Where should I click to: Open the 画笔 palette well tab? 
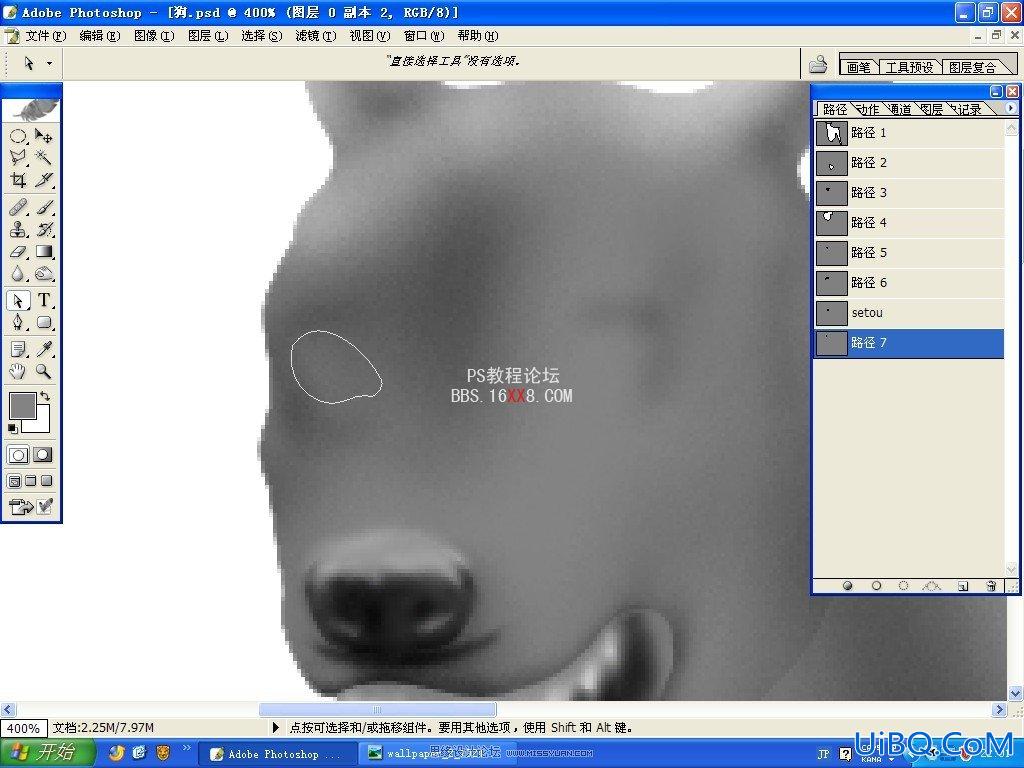[x=859, y=67]
